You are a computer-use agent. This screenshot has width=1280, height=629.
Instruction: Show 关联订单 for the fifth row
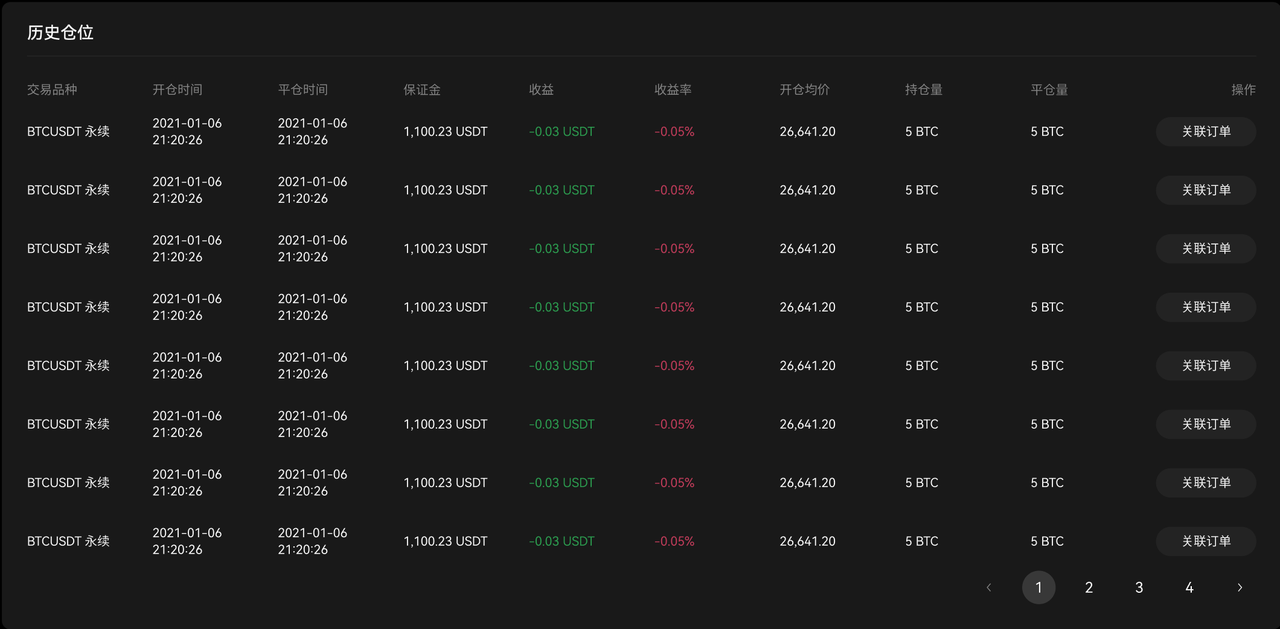click(x=1205, y=366)
